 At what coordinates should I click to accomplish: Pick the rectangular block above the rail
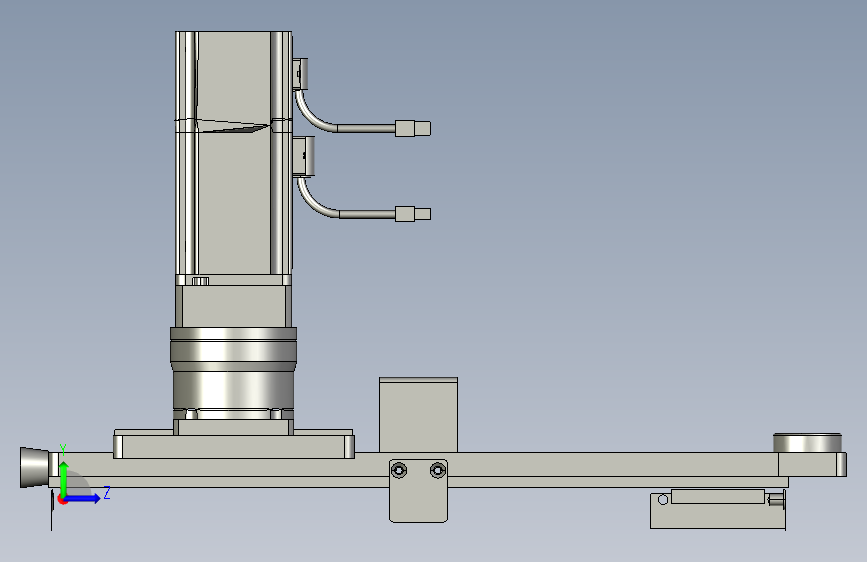pyautogui.click(x=418, y=415)
